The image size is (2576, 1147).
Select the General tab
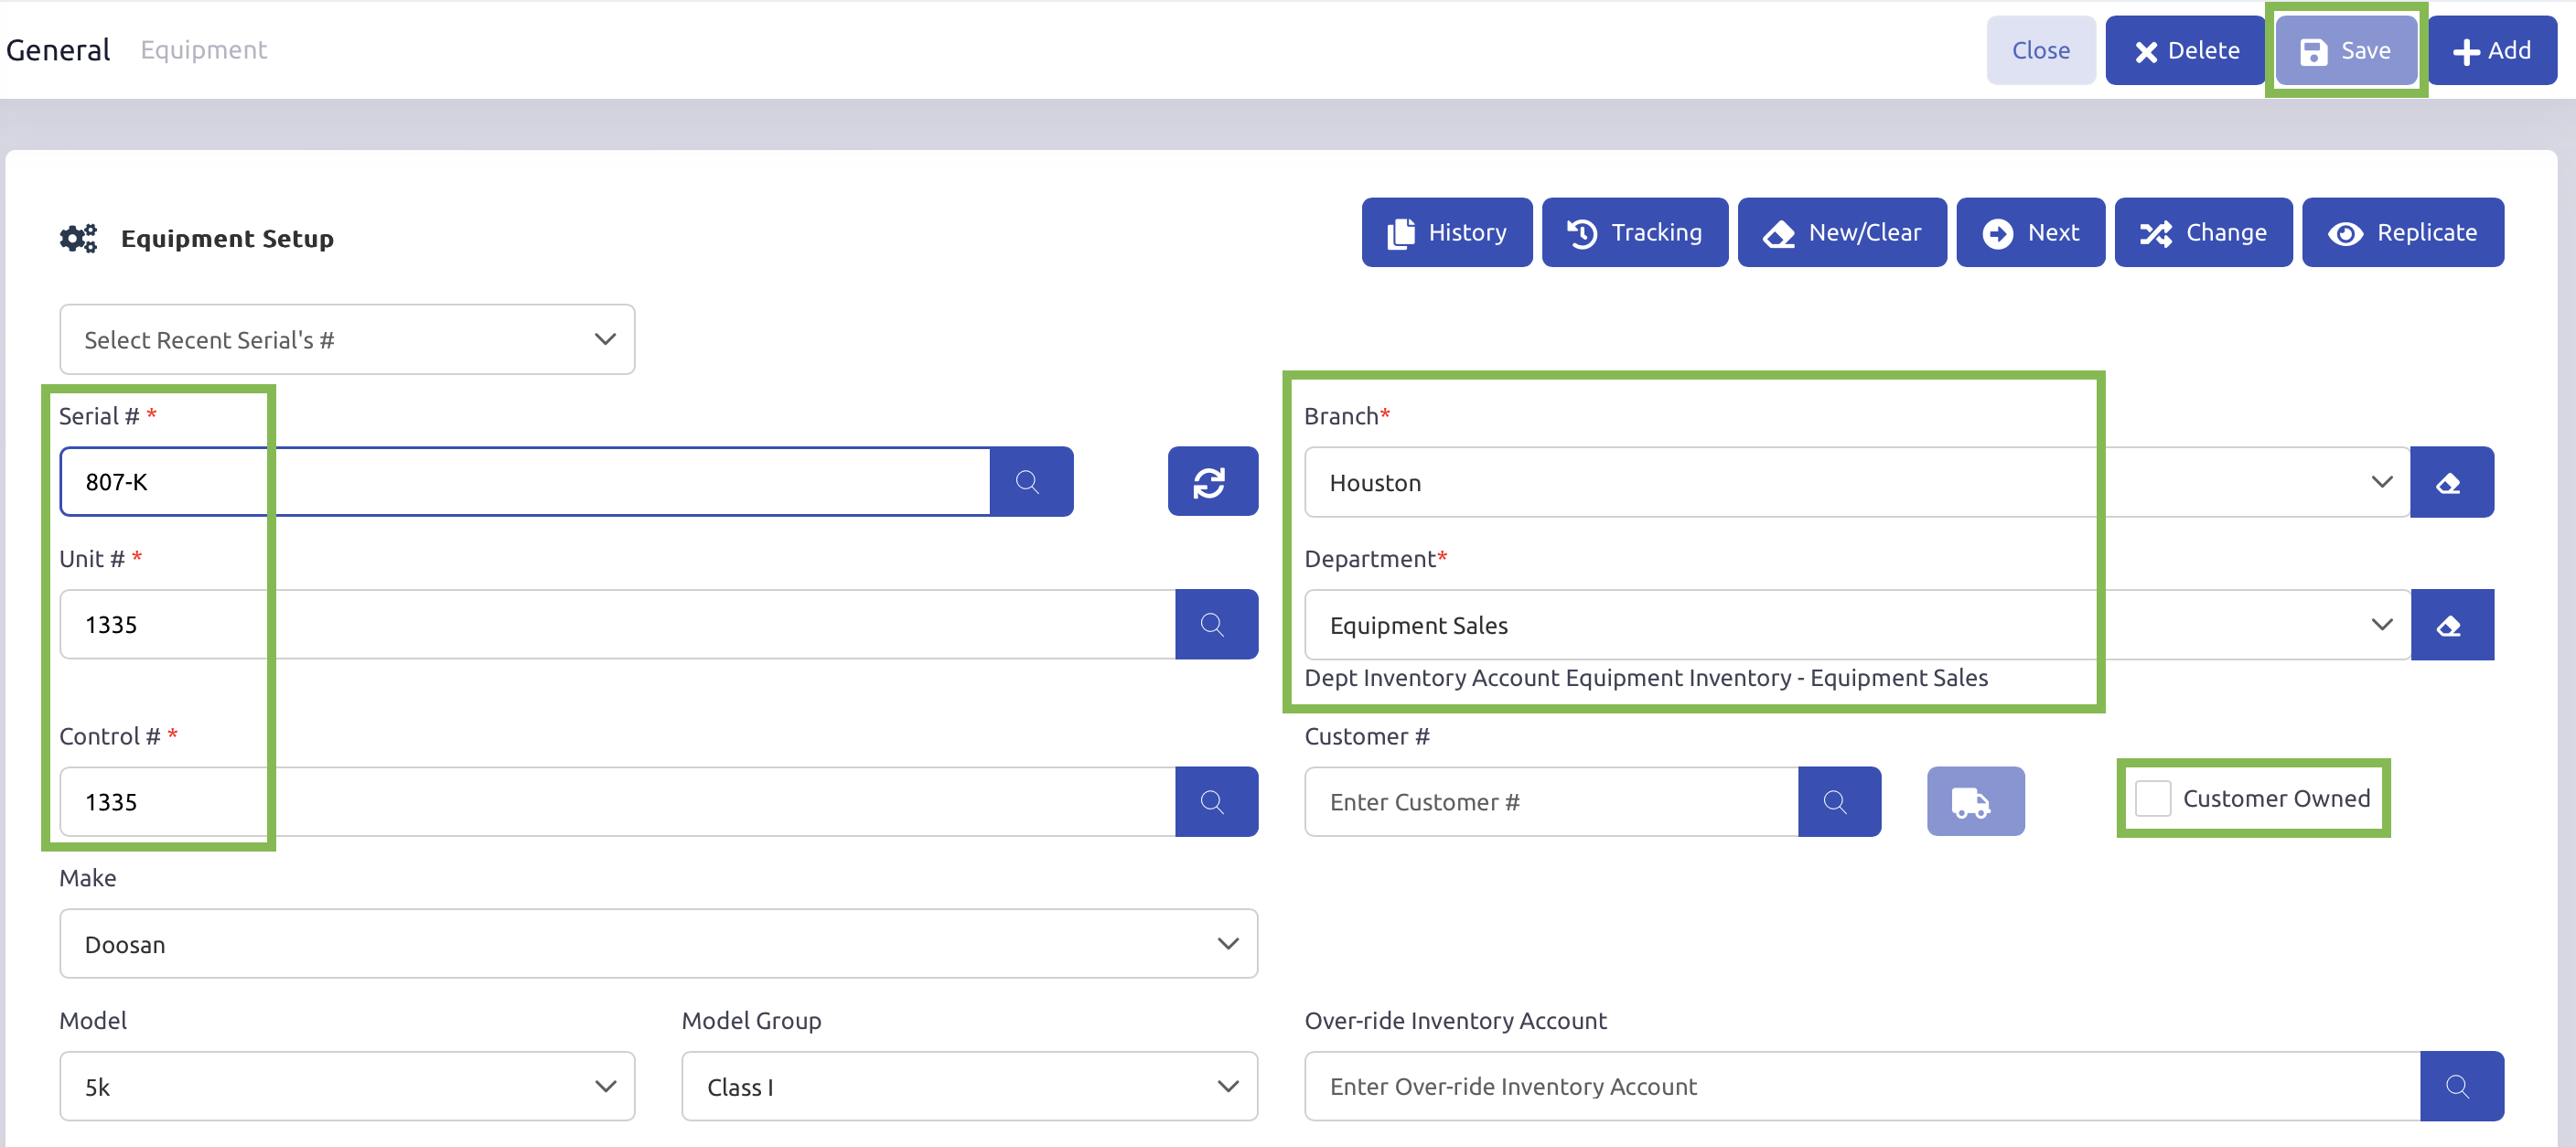58,50
